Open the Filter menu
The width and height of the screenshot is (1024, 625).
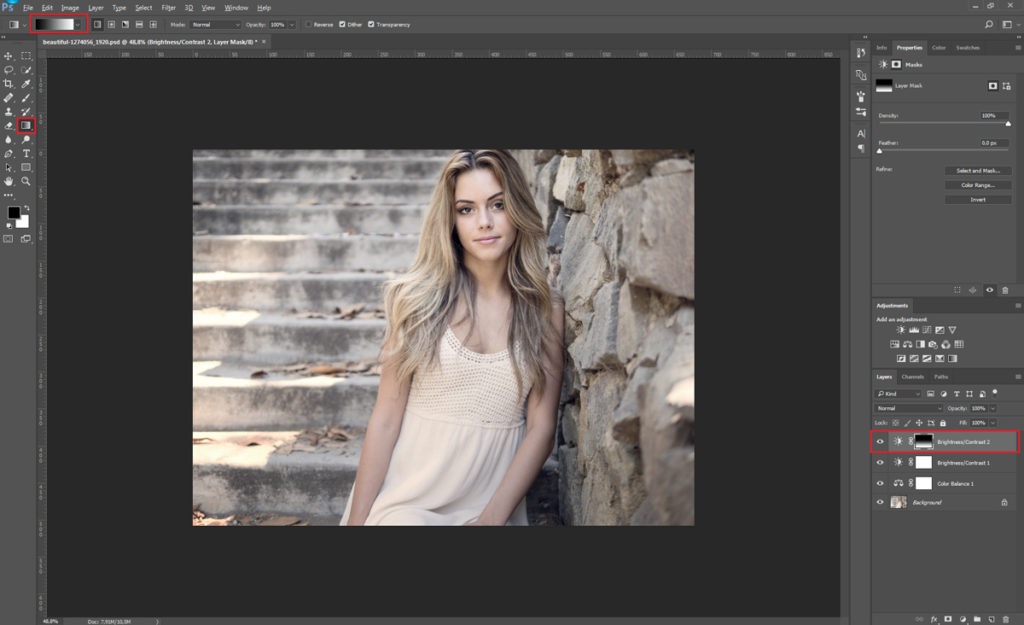coord(168,7)
